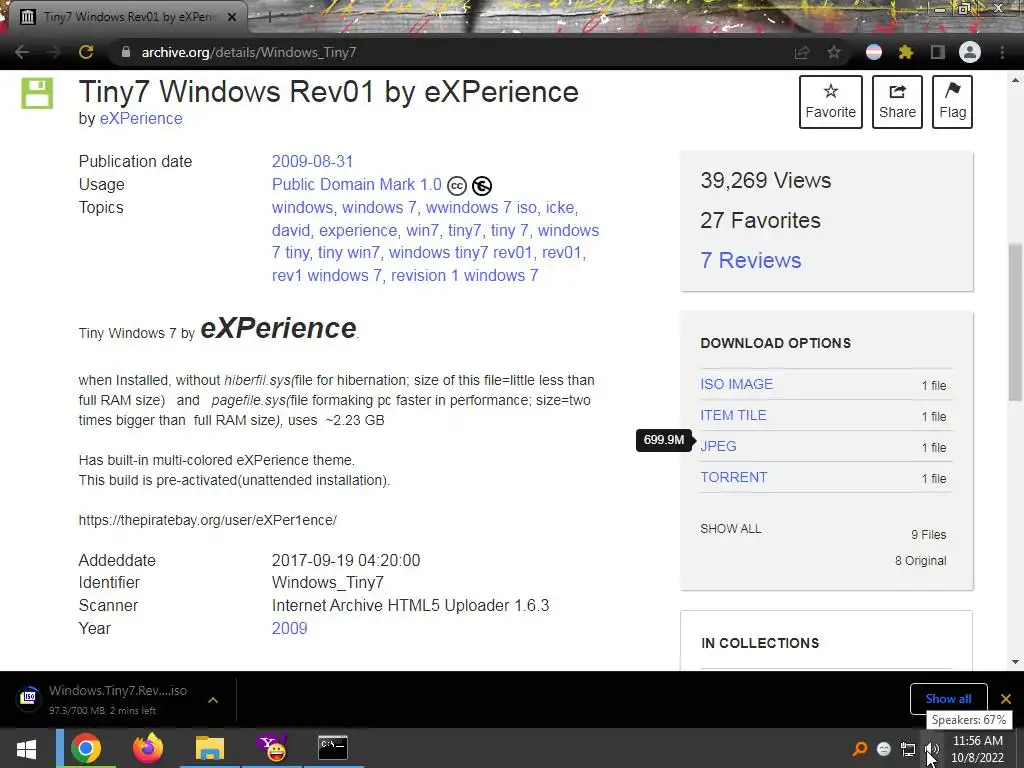Close the Tiny7 Windows browser tab
Image resolution: width=1024 pixels, height=768 pixels.
[x=232, y=18]
